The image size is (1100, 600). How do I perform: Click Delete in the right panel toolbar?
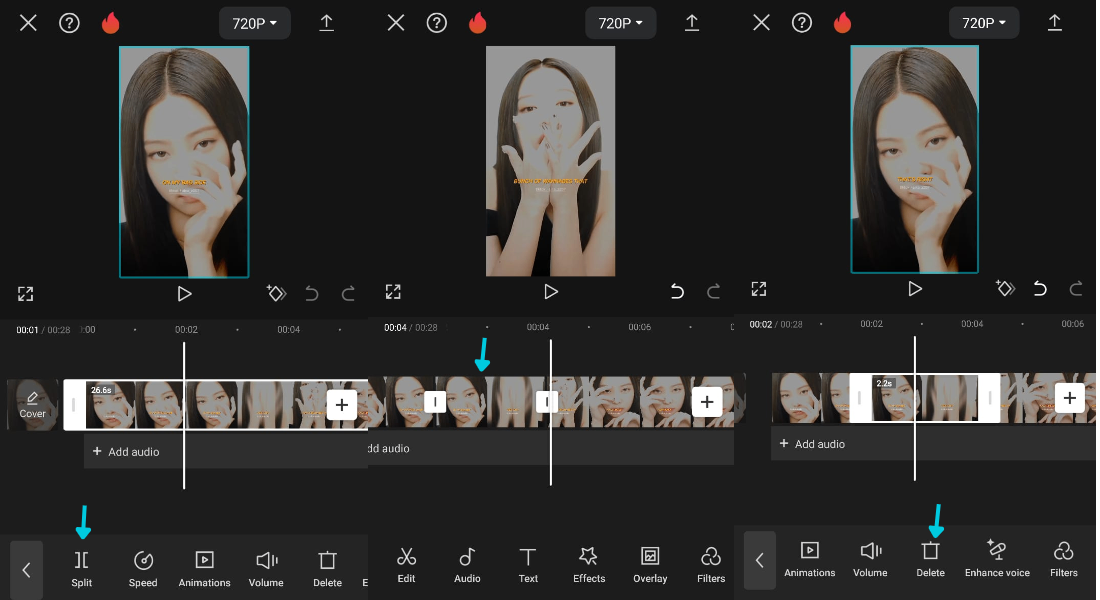930,559
